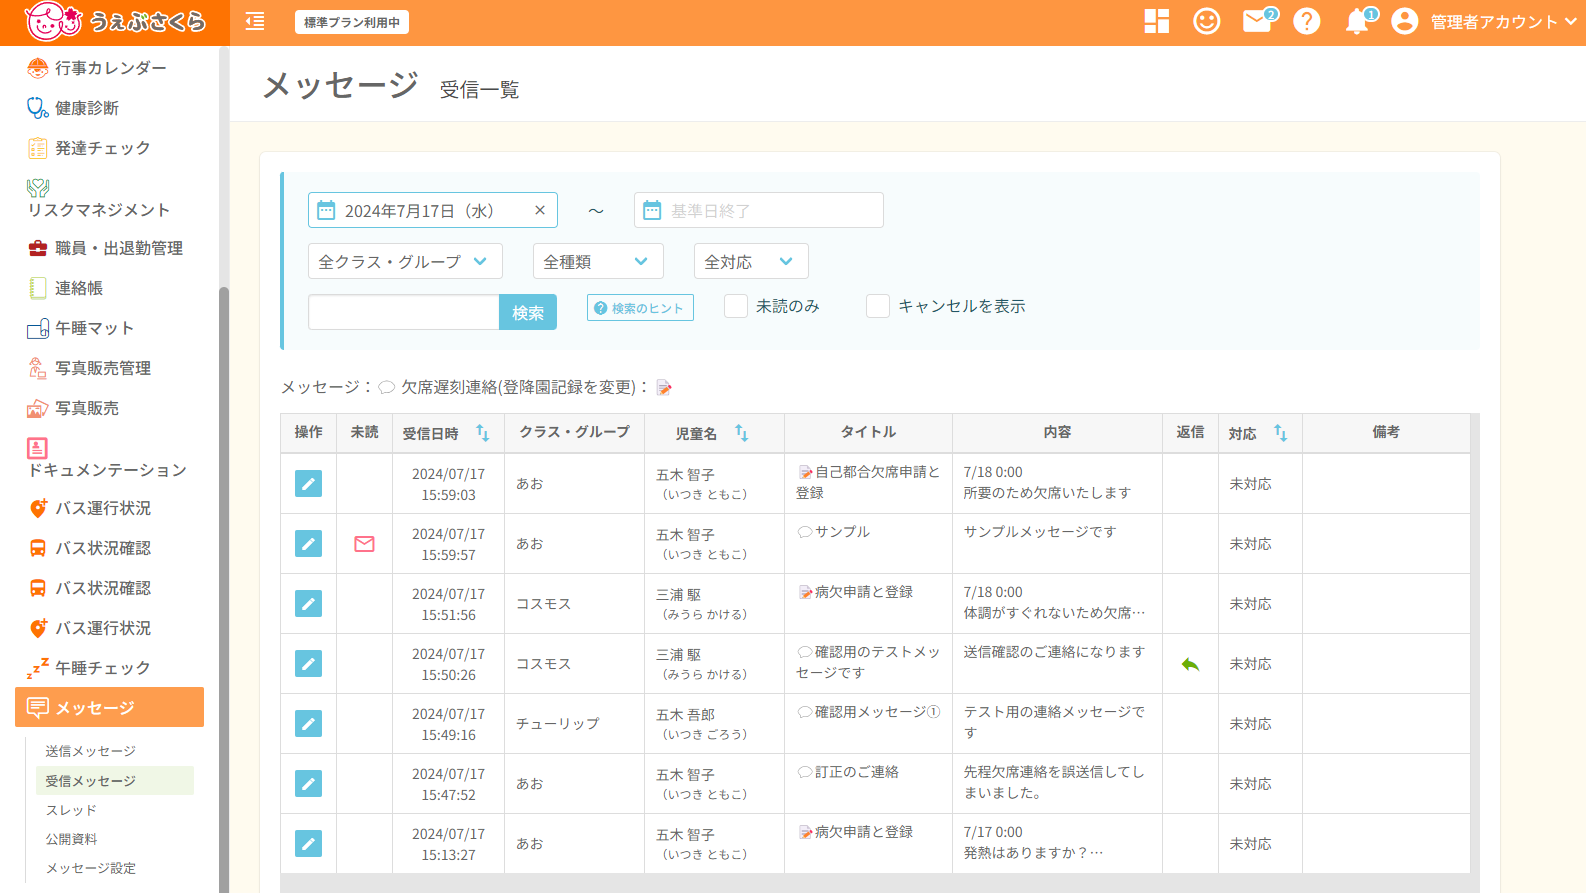This screenshot has width=1586, height=893.
Task: Click the 標準プラン利用中 badge
Action: (351, 22)
